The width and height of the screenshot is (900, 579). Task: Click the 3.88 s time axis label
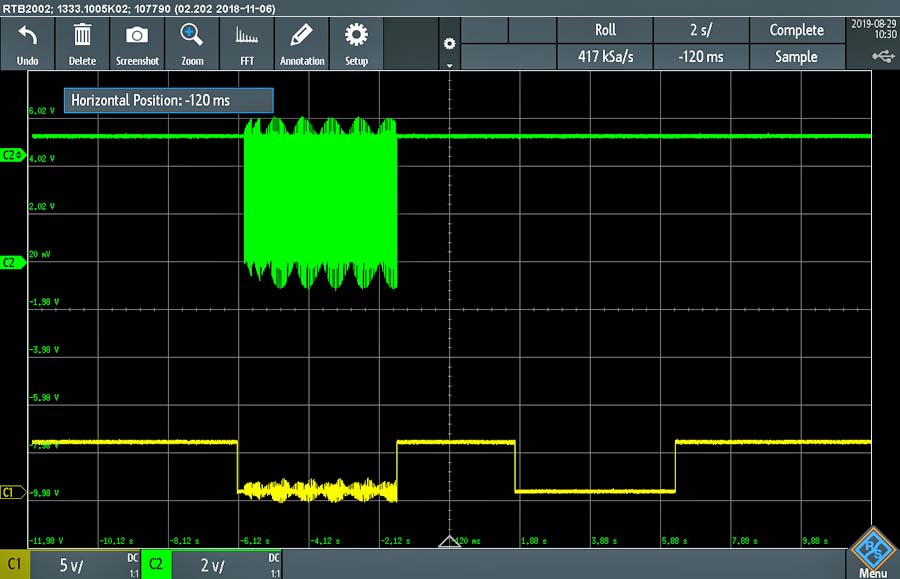pyautogui.click(x=604, y=541)
